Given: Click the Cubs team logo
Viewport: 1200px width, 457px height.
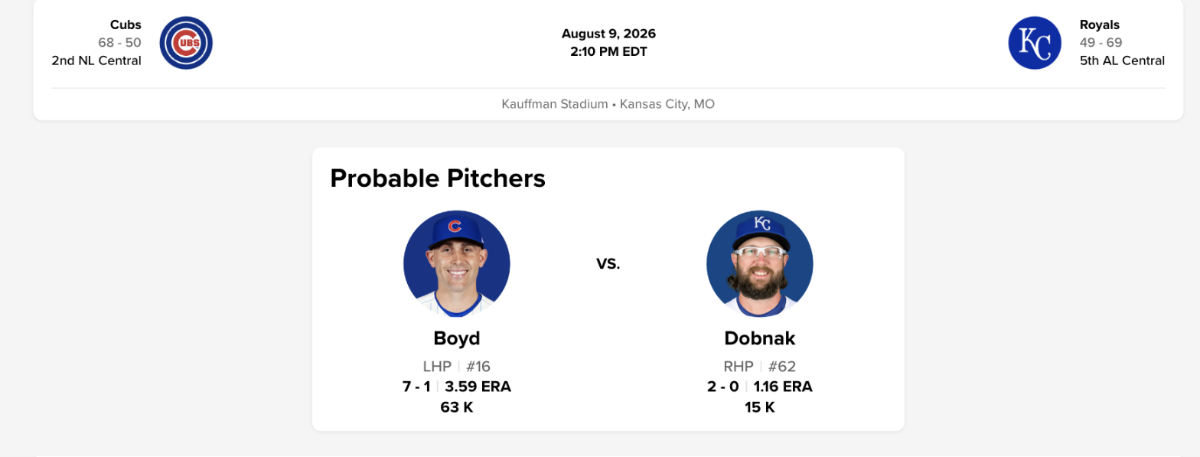Looking at the screenshot, I should coord(186,43).
